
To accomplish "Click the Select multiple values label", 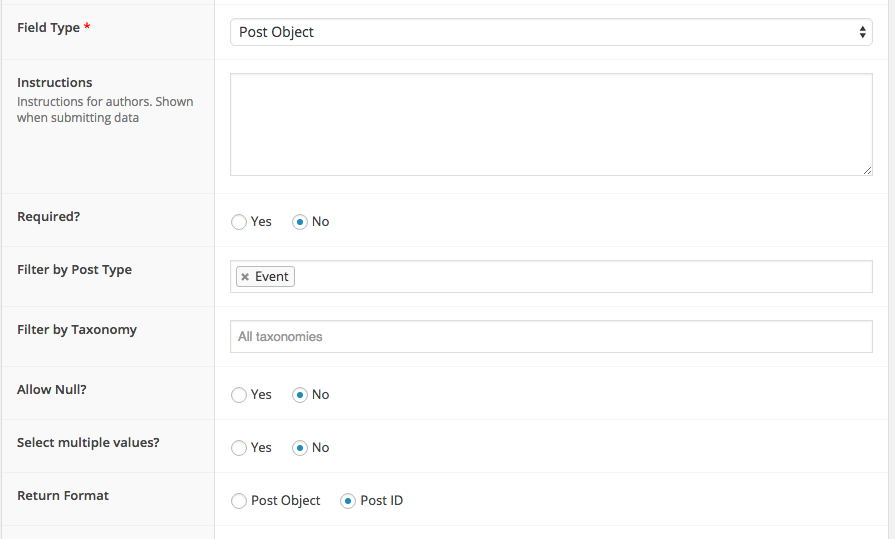I will pyautogui.click(x=88, y=443).
